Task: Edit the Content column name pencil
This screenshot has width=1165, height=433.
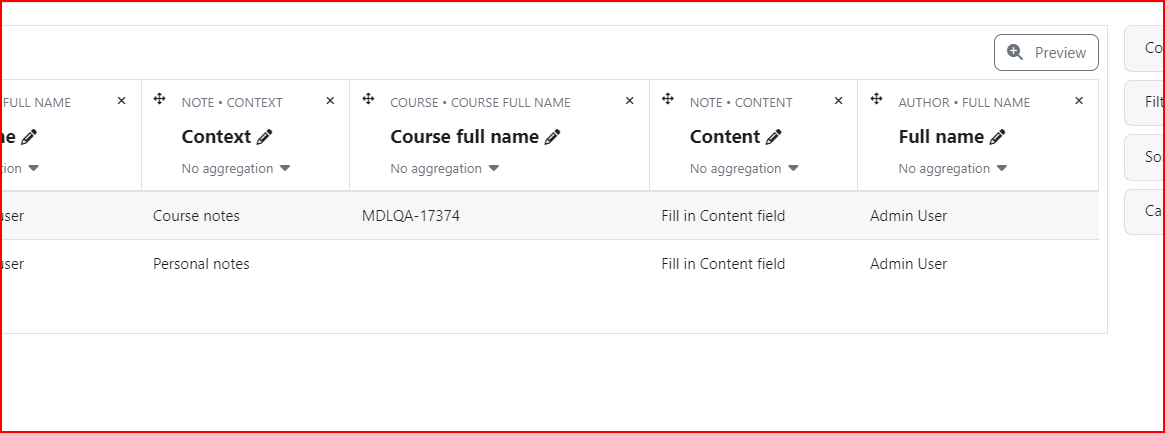Action: point(773,137)
